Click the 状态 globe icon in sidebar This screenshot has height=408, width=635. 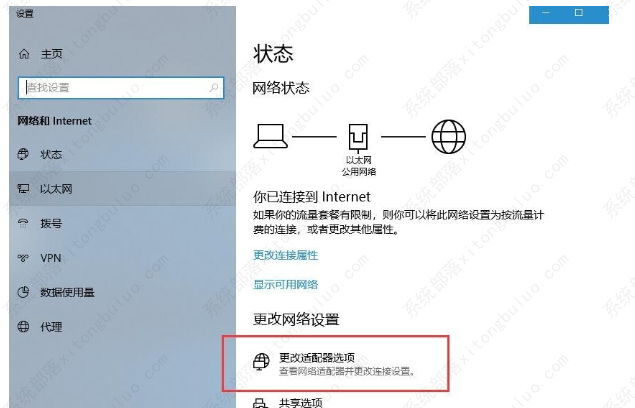23,154
